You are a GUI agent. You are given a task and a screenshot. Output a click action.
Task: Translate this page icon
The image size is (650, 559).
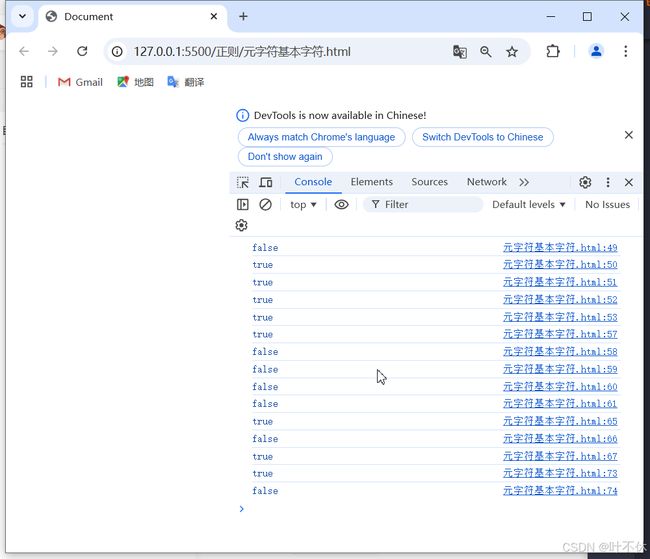point(459,52)
